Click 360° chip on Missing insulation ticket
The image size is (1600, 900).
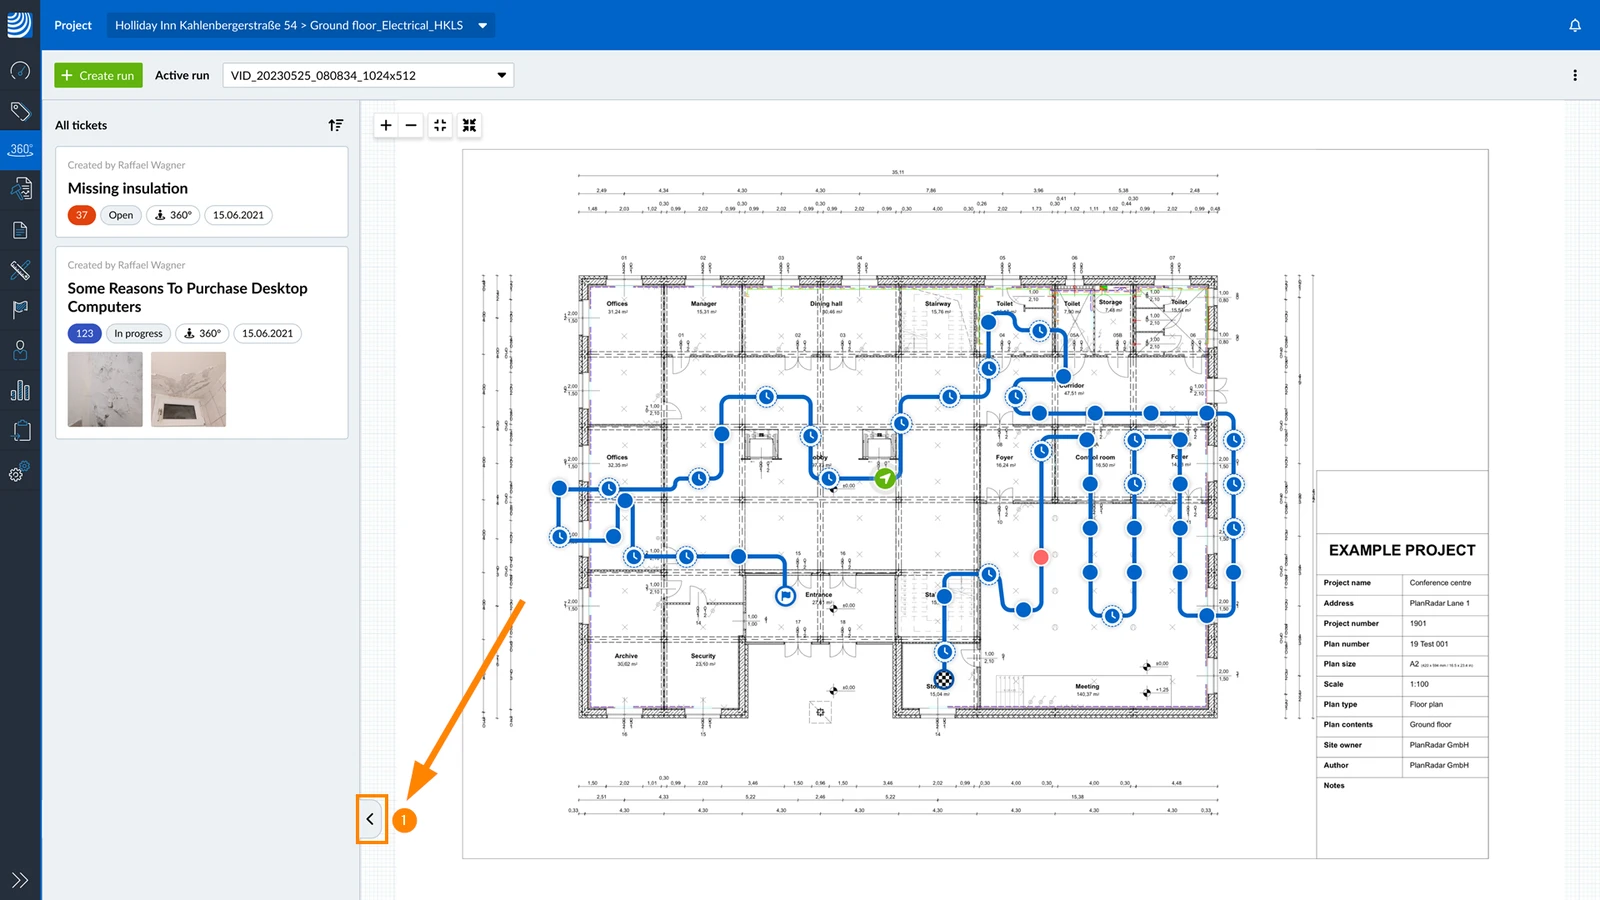(173, 215)
